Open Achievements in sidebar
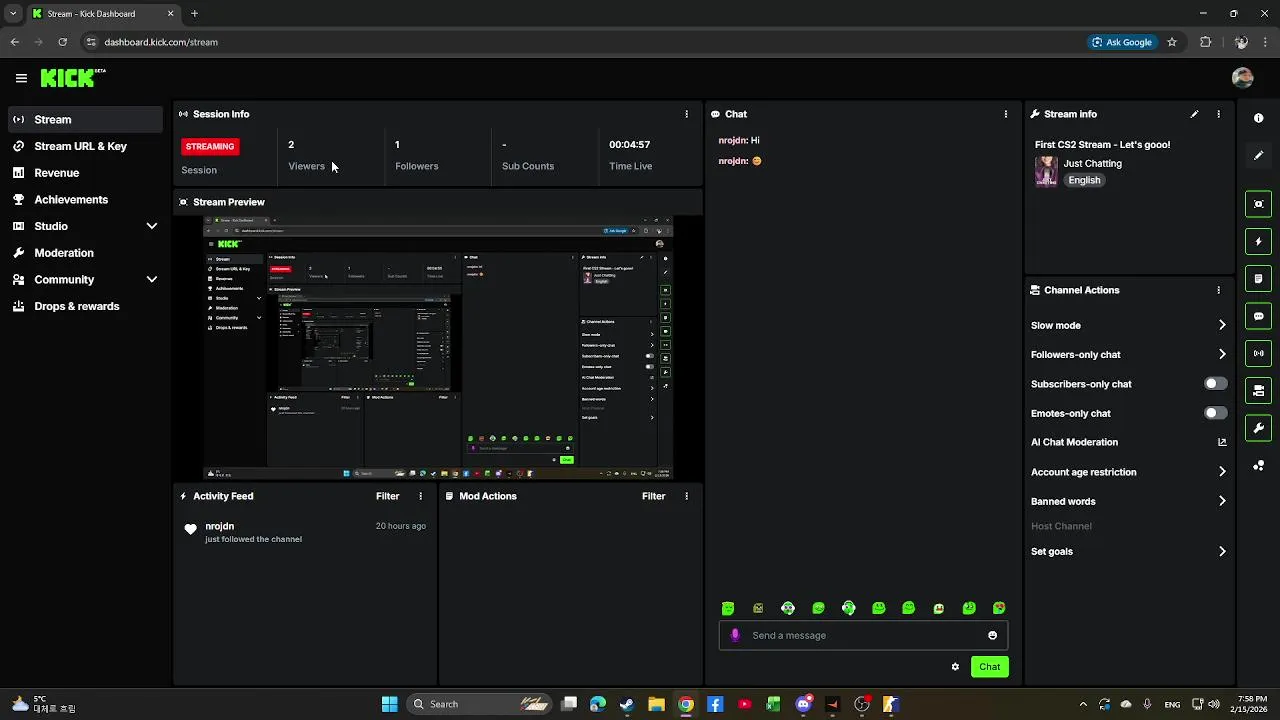 pos(85,199)
